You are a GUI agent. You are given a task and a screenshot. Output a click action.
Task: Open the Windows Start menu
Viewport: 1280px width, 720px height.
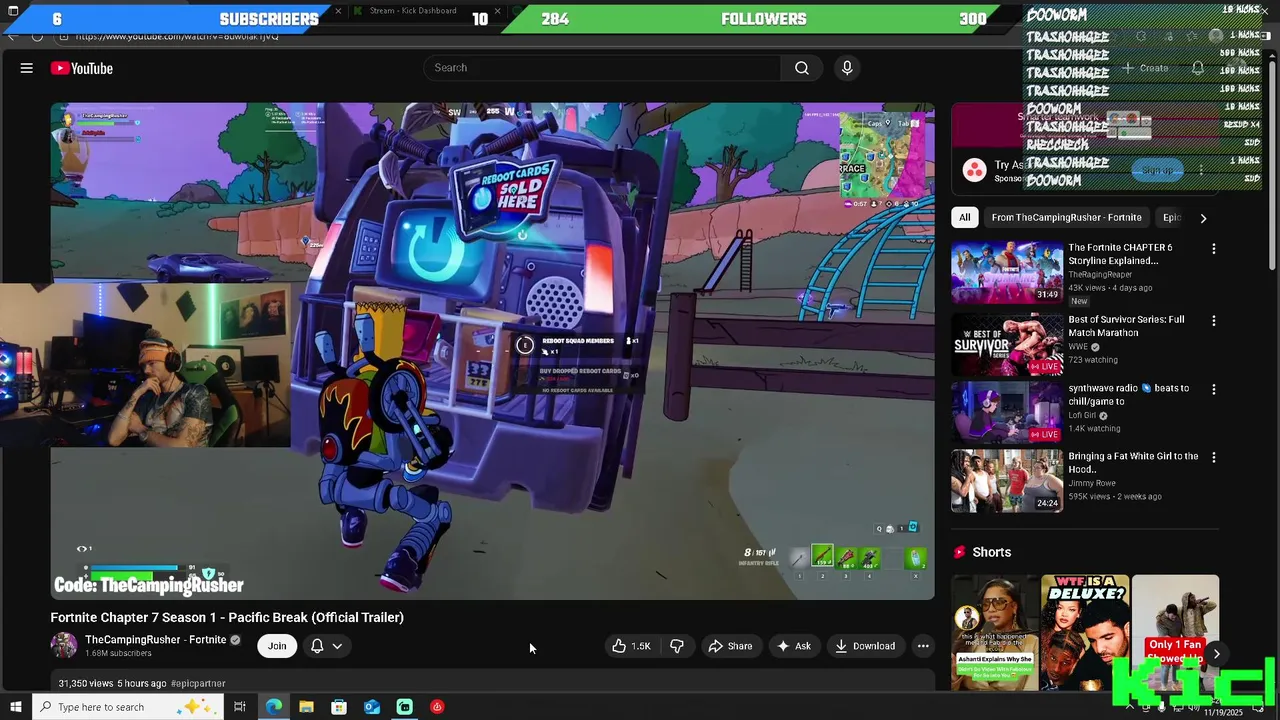[14, 707]
